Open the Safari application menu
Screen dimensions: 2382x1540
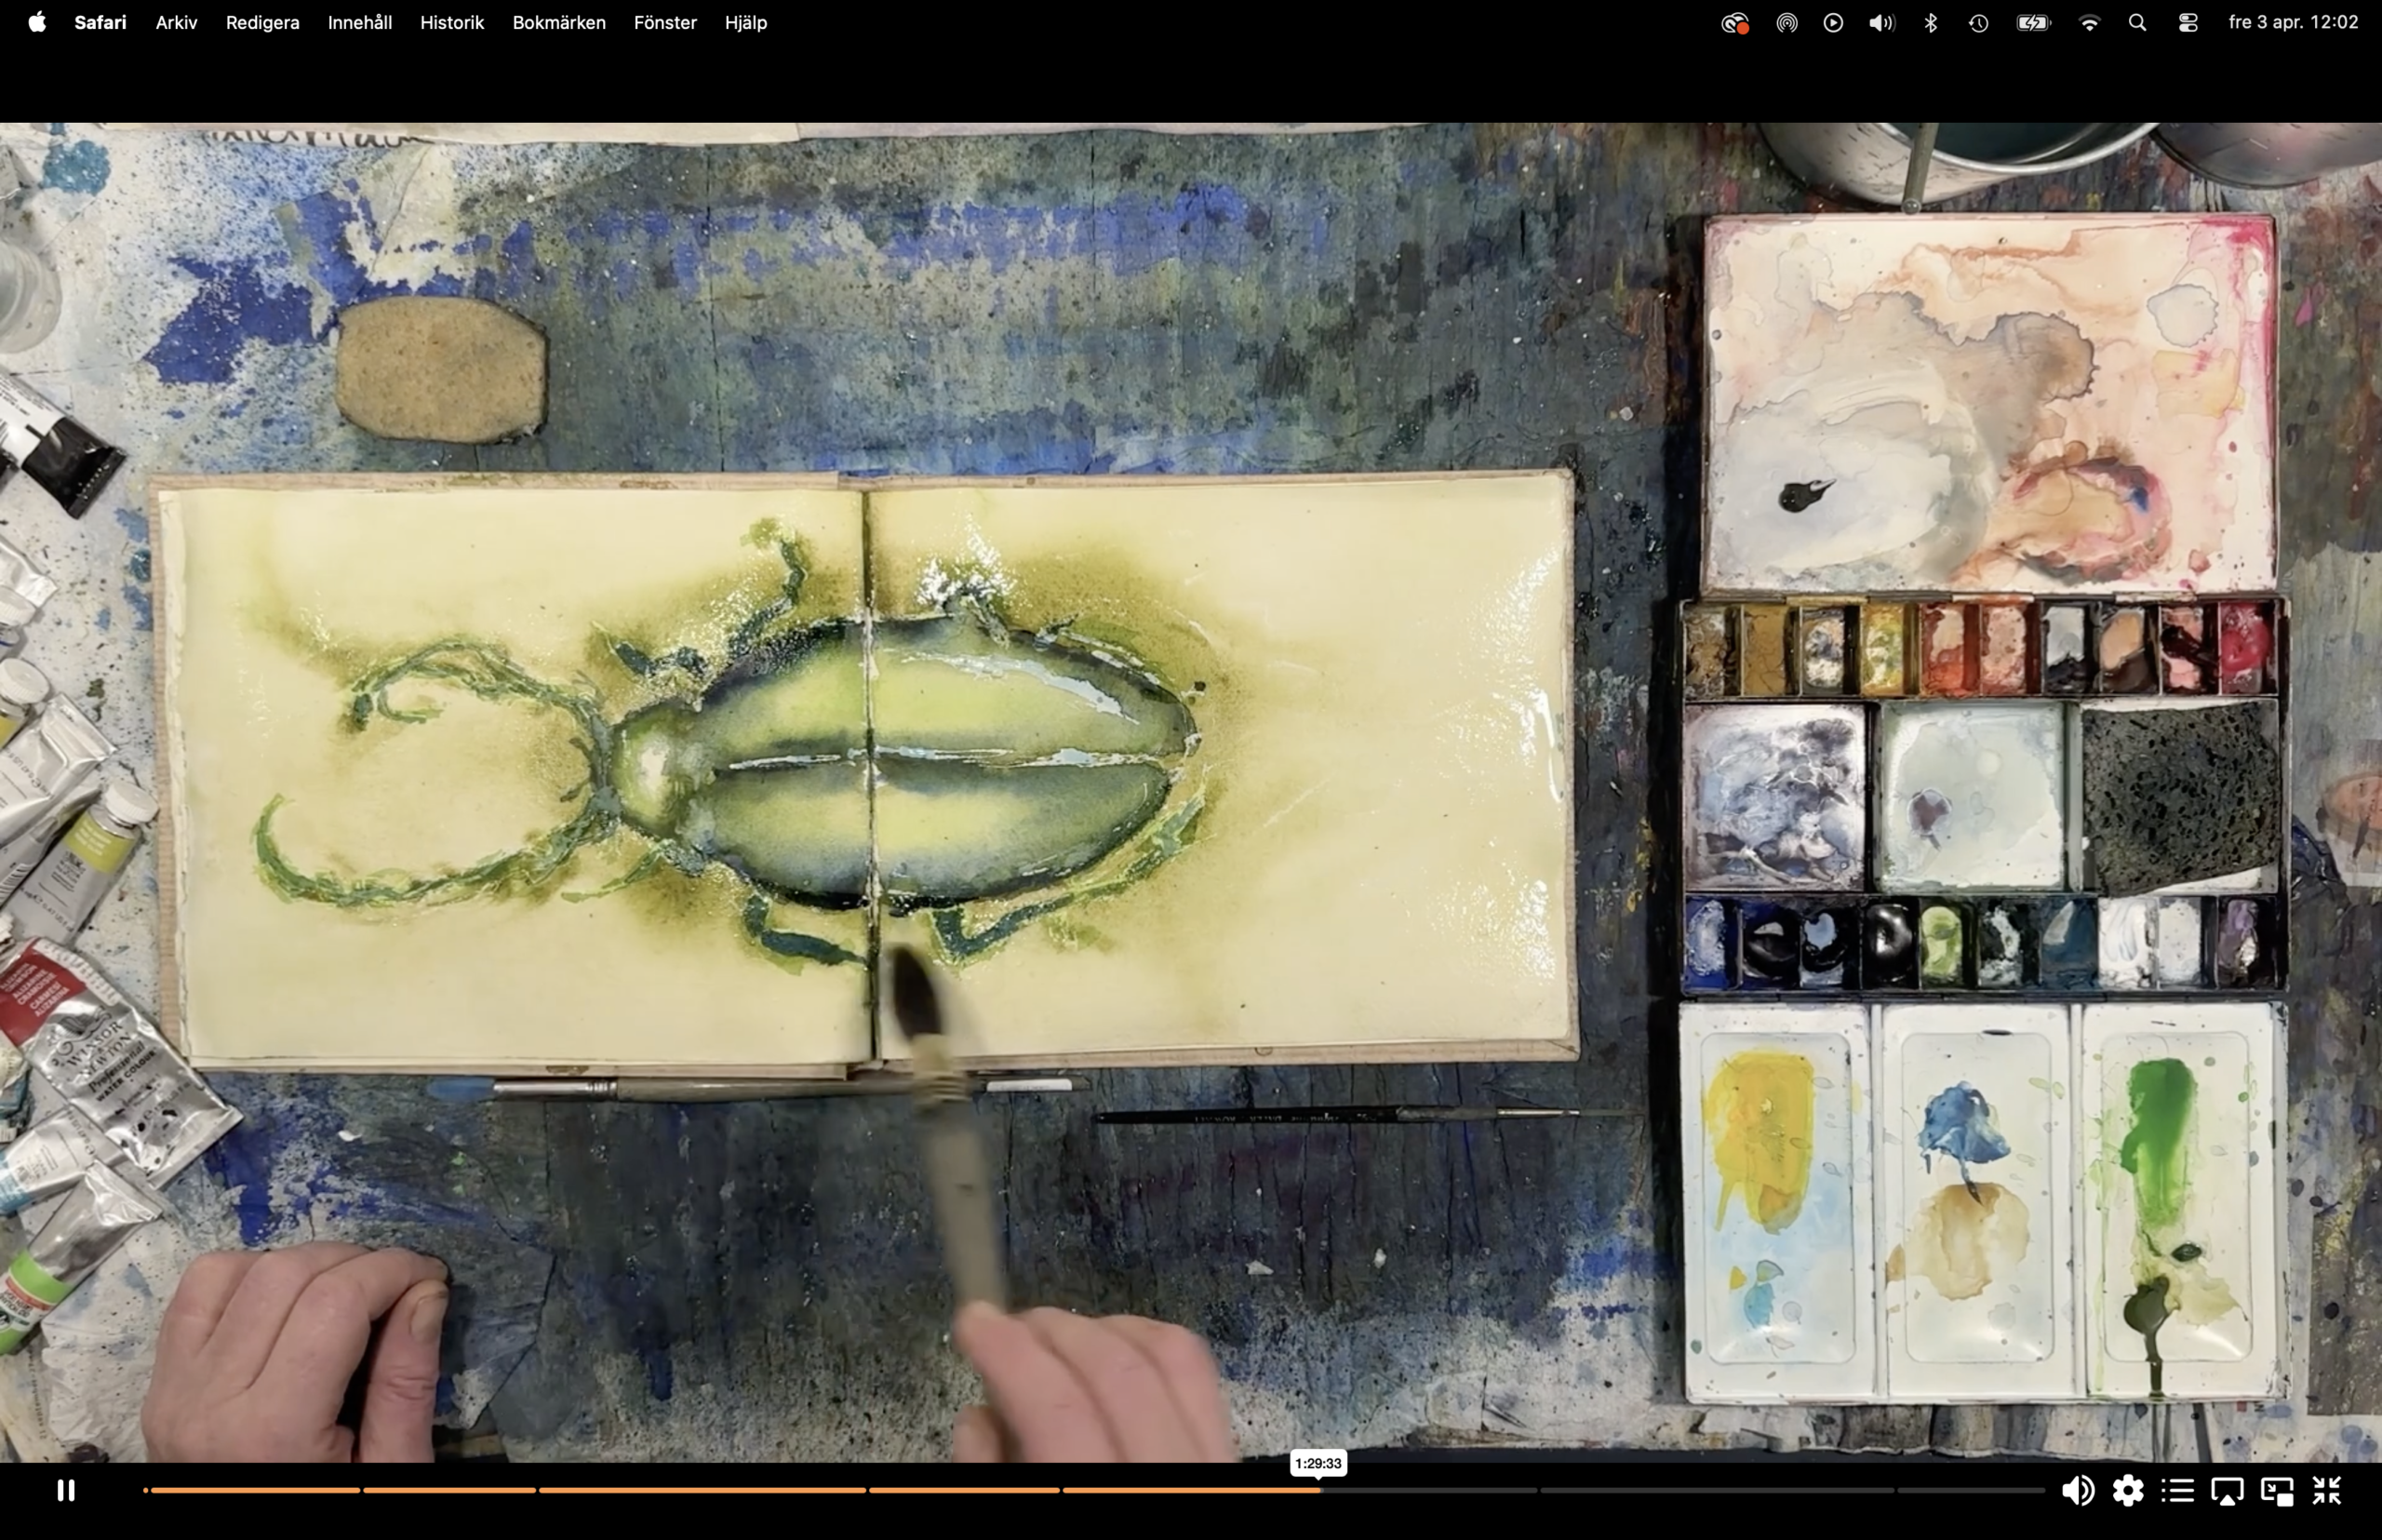[100, 22]
